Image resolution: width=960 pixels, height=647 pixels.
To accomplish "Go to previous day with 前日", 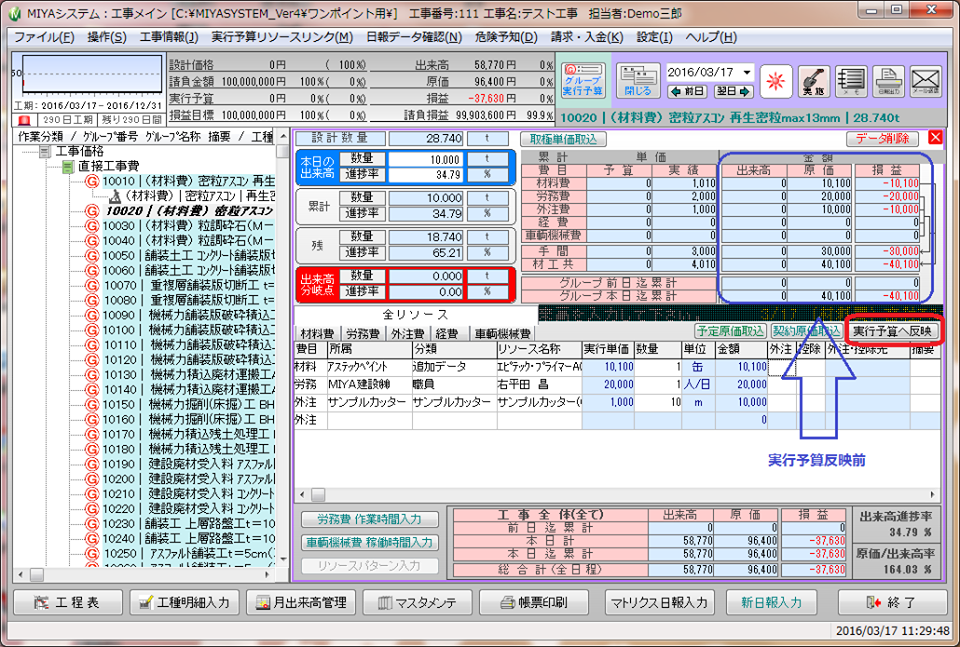I will click(688, 91).
